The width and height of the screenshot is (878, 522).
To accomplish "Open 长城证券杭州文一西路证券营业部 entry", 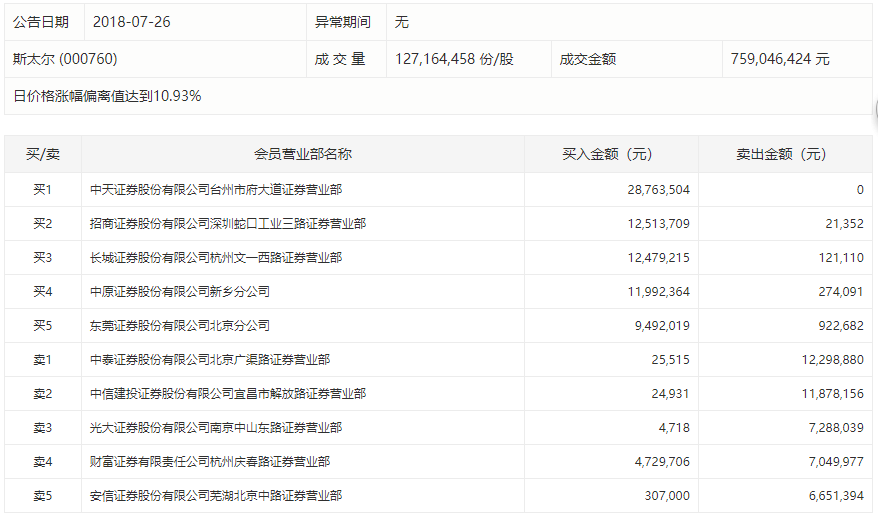I will tap(216, 258).
